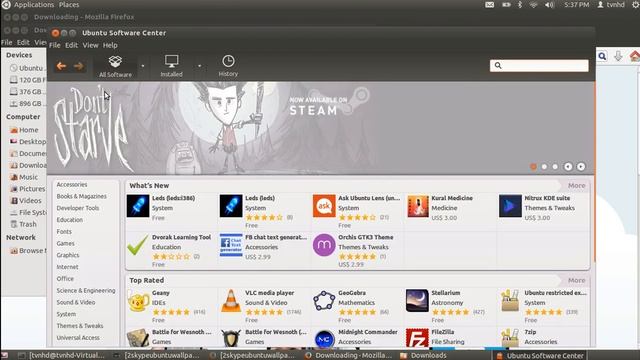The image size is (640, 360).
Task: Browse the Universal Access category
Action: [x=78, y=338]
